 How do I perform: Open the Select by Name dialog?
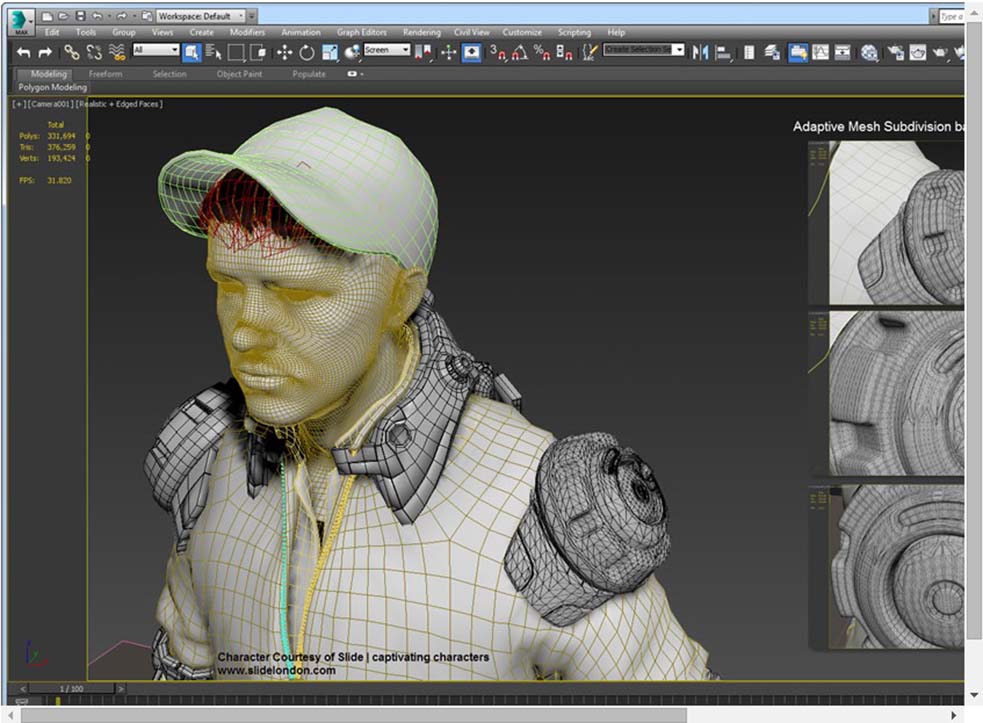pos(214,52)
